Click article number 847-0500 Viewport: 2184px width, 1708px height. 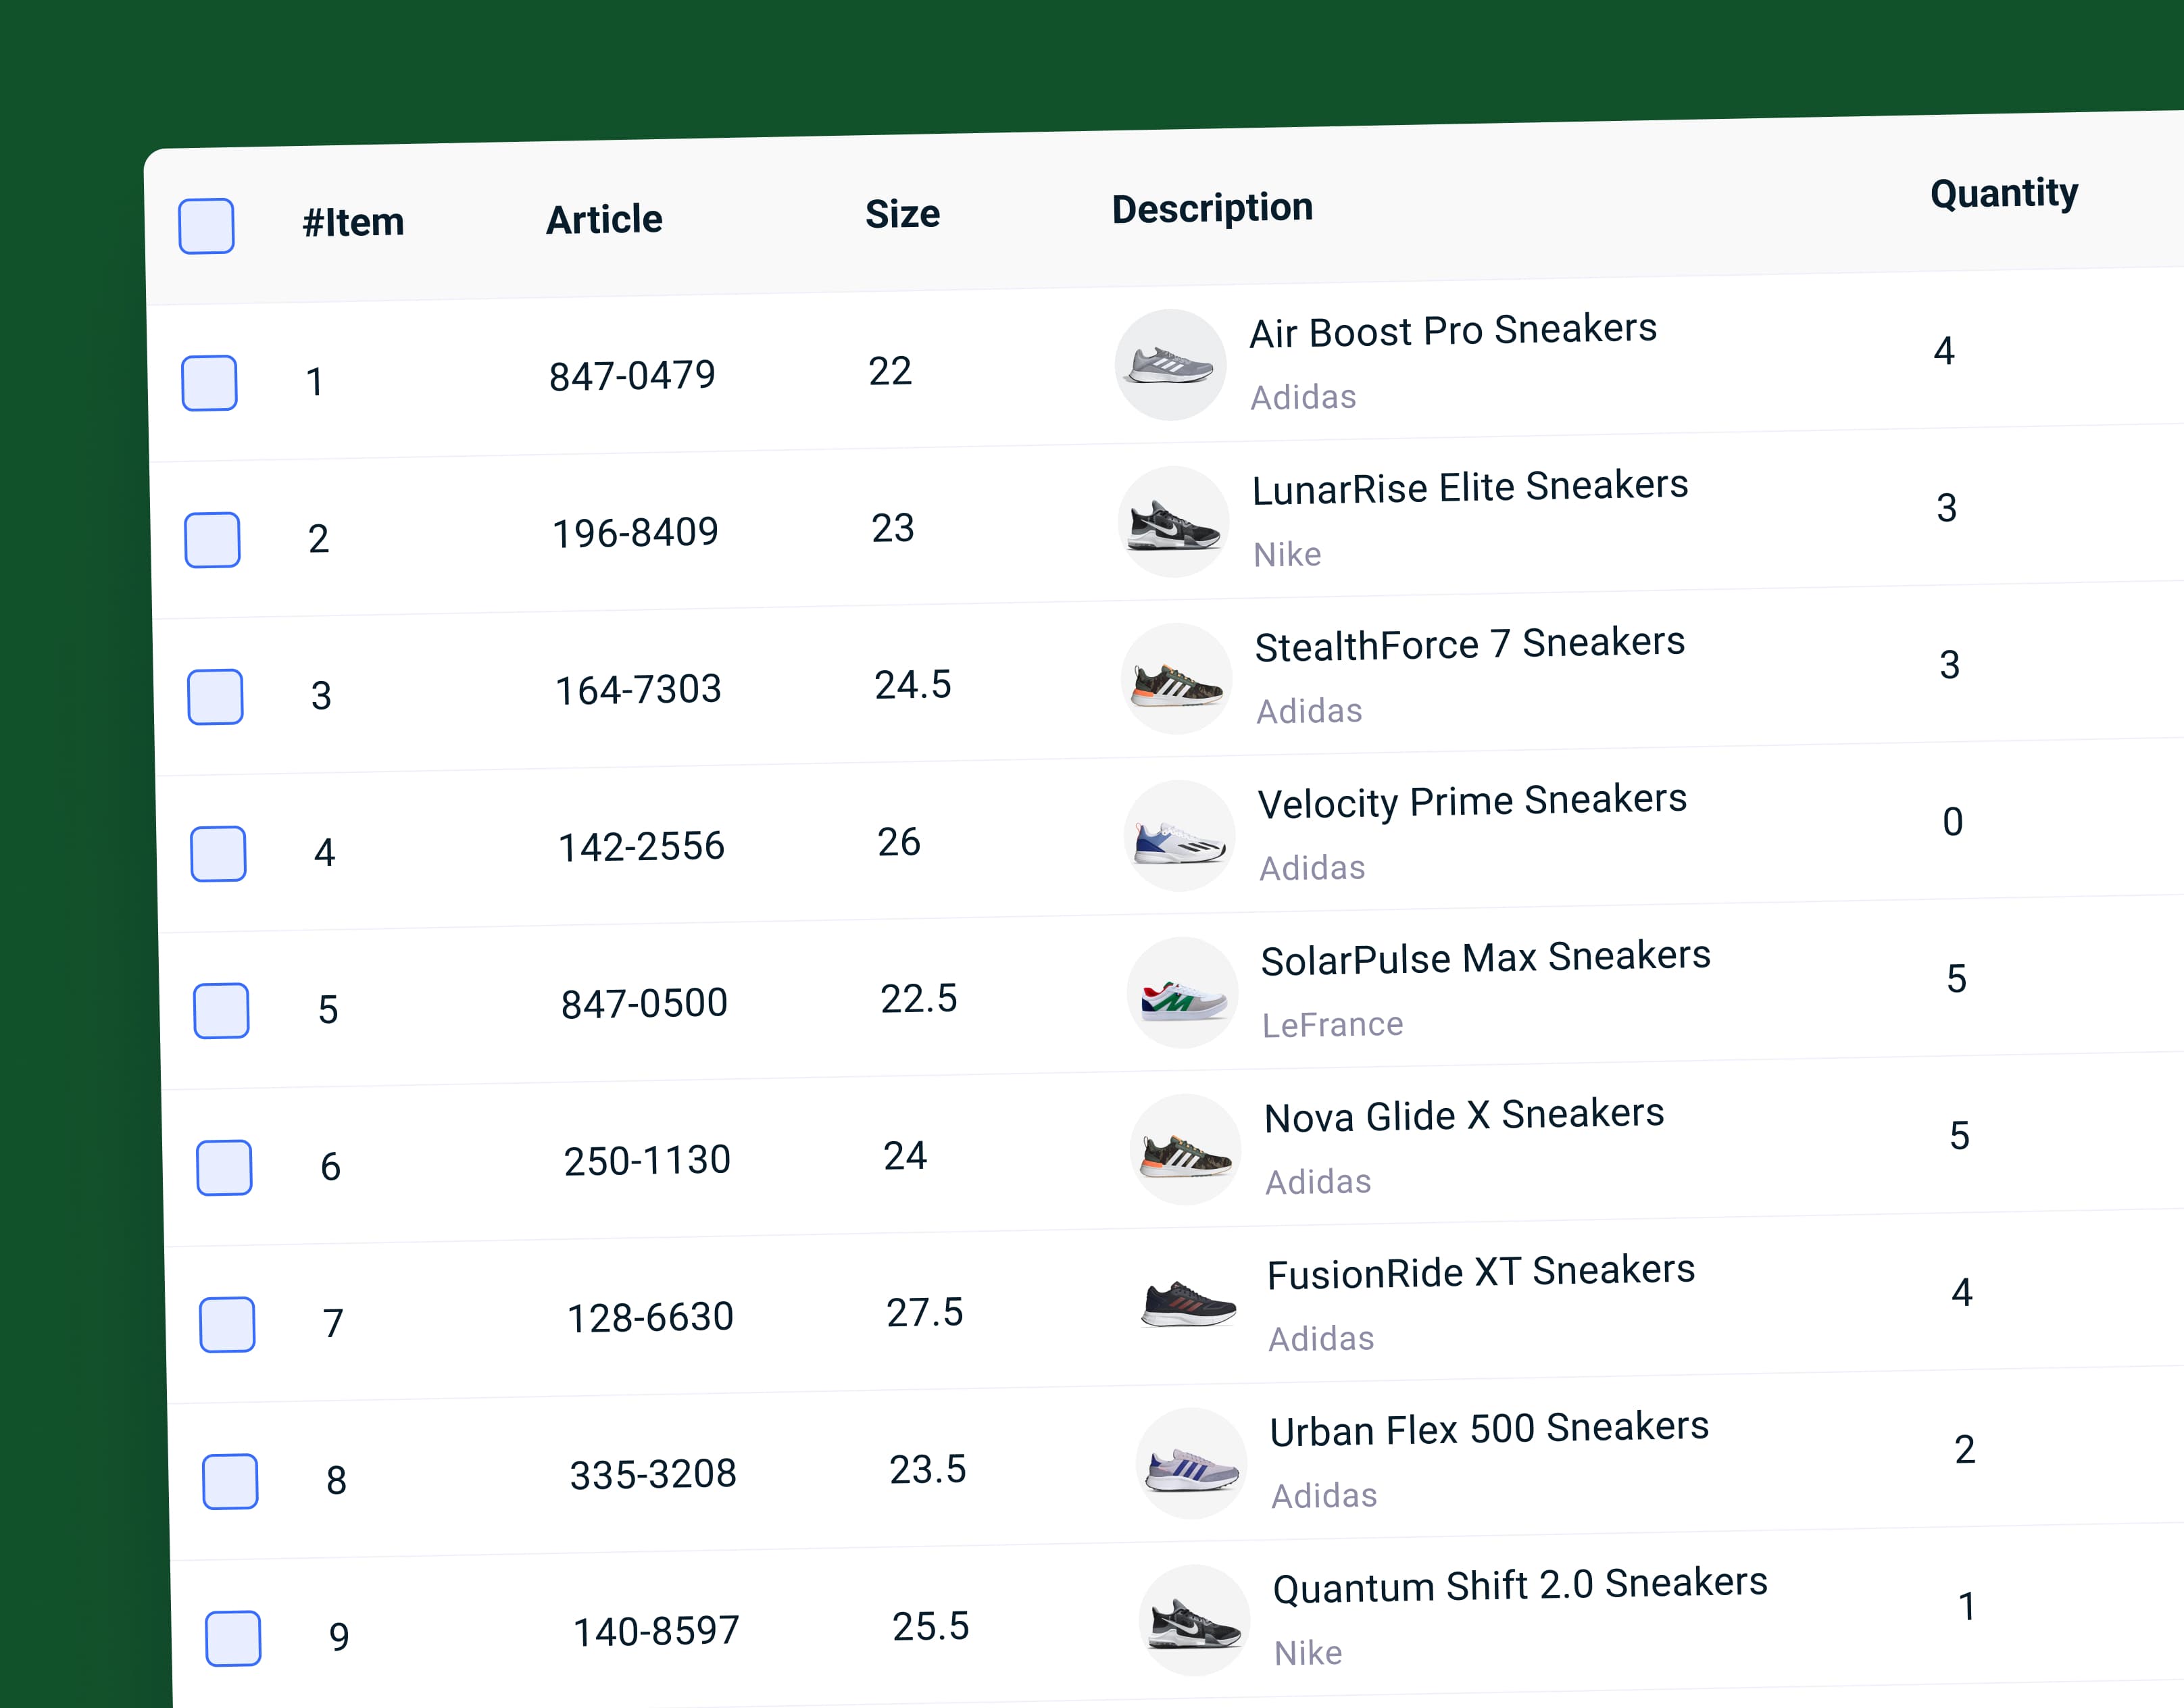pos(644,1003)
